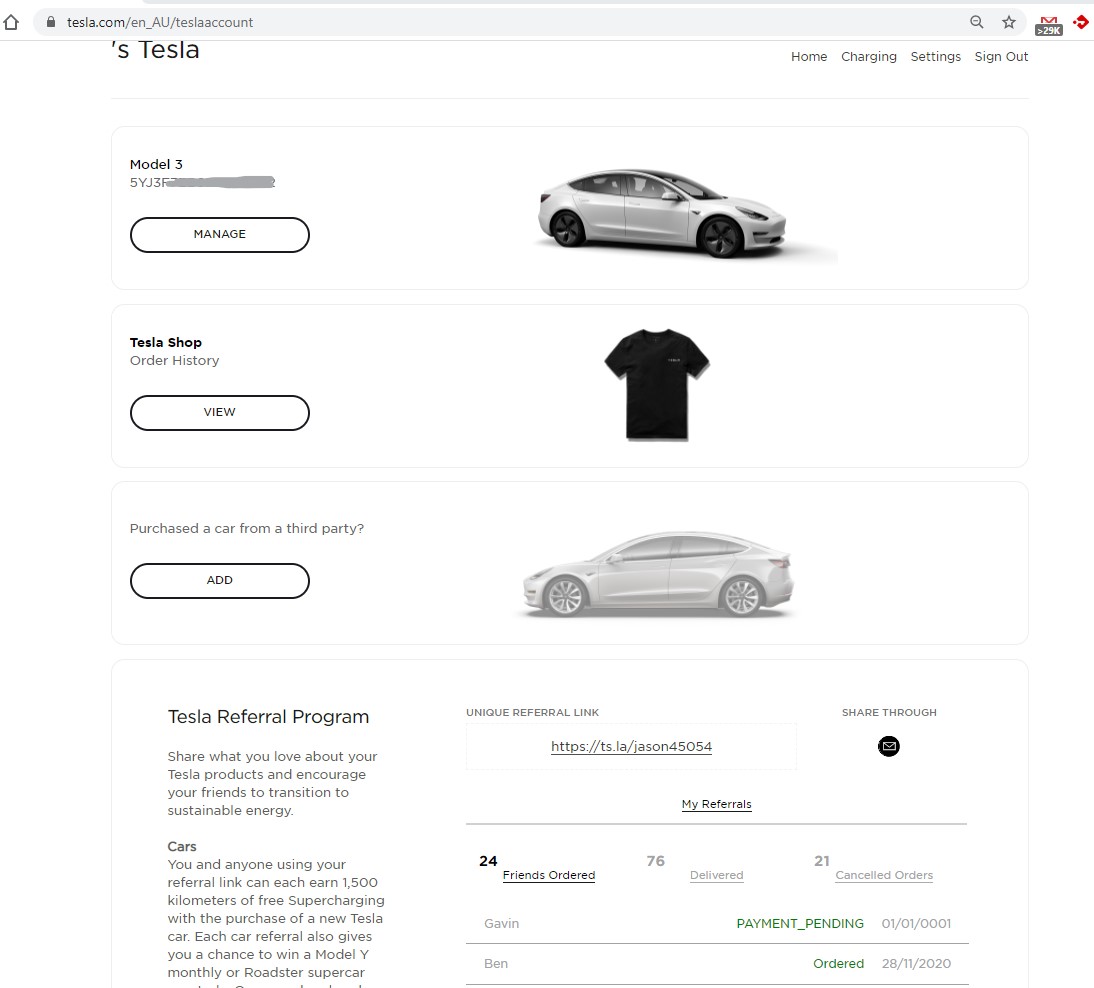Click VIEW for Tesla Shop order history
Image resolution: width=1094 pixels, height=988 pixels.
tap(220, 412)
